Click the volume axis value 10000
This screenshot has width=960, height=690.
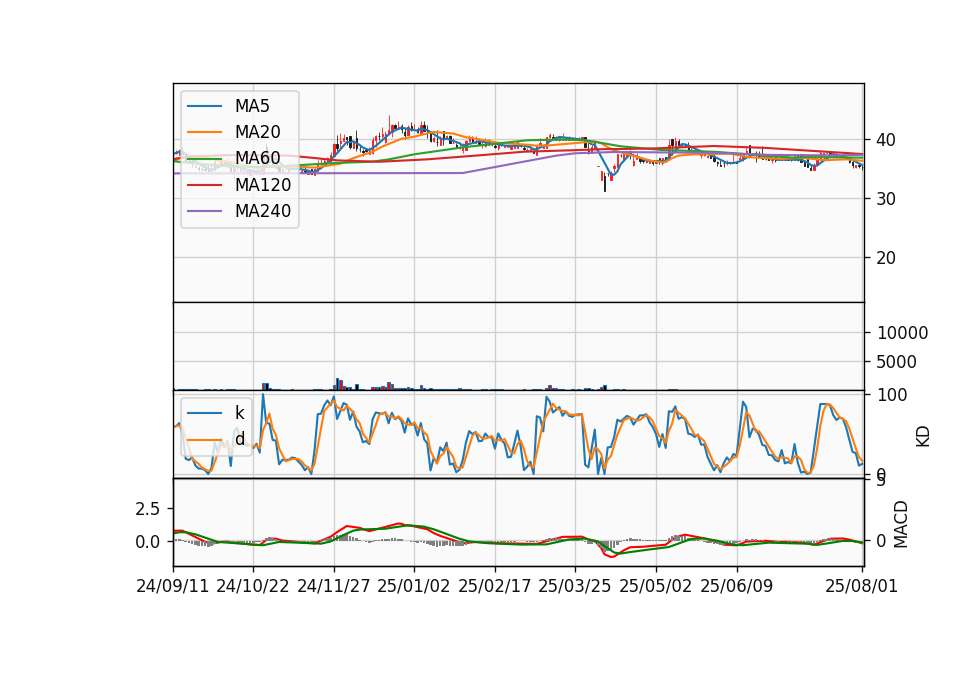pyautogui.click(x=902, y=333)
